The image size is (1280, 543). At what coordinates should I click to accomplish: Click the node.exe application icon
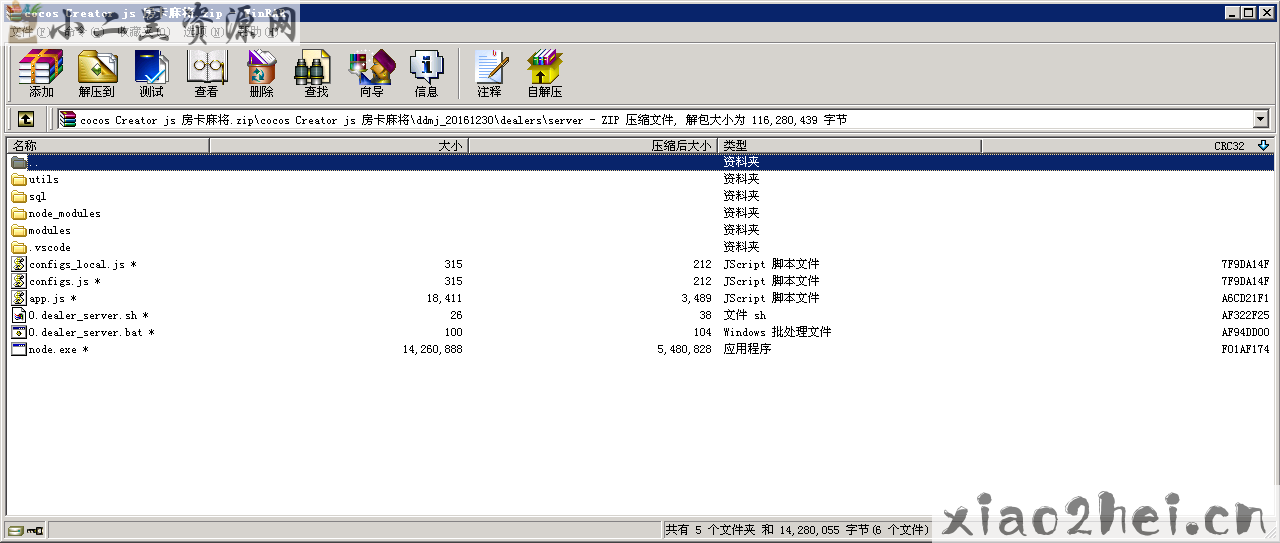coord(19,349)
